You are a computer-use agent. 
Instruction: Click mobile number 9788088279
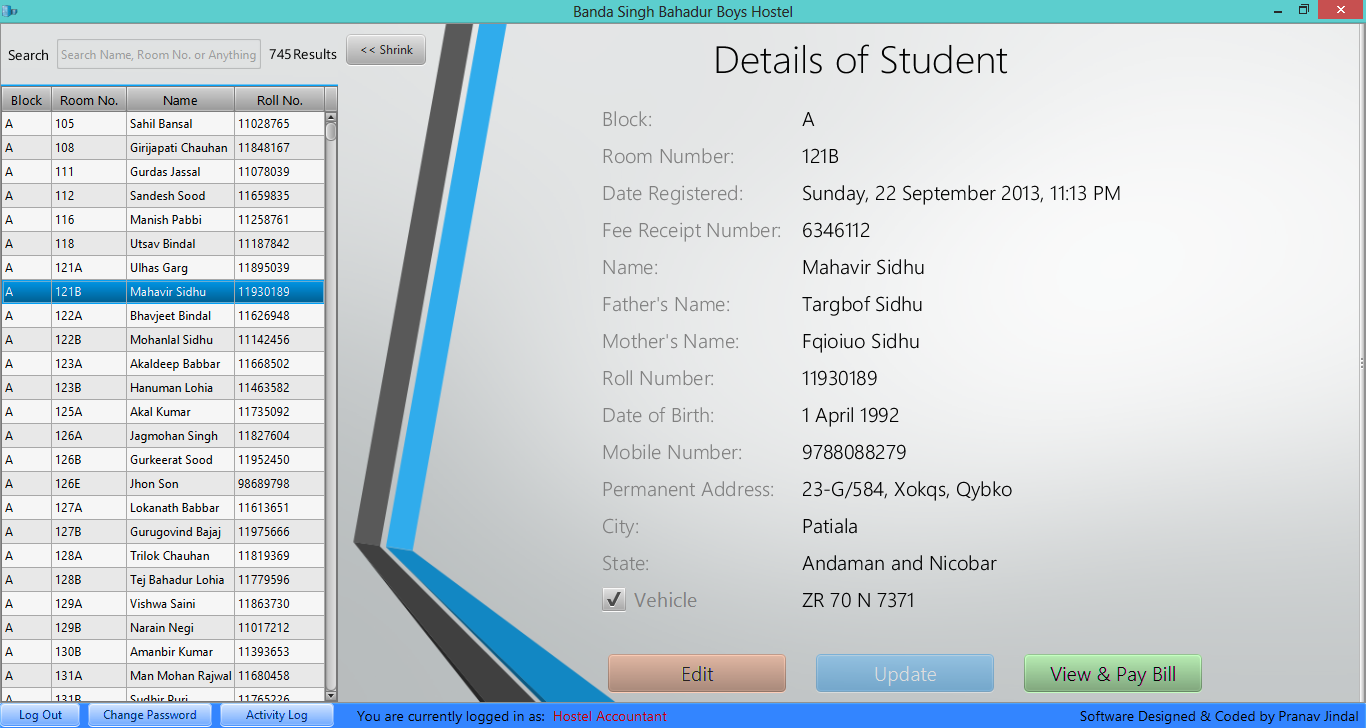[854, 452]
